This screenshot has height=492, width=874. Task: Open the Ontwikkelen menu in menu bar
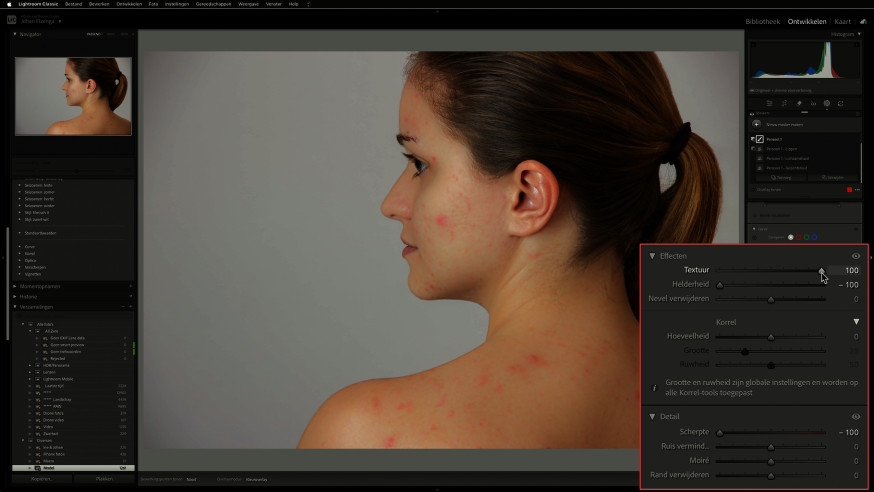(x=129, y=4)
